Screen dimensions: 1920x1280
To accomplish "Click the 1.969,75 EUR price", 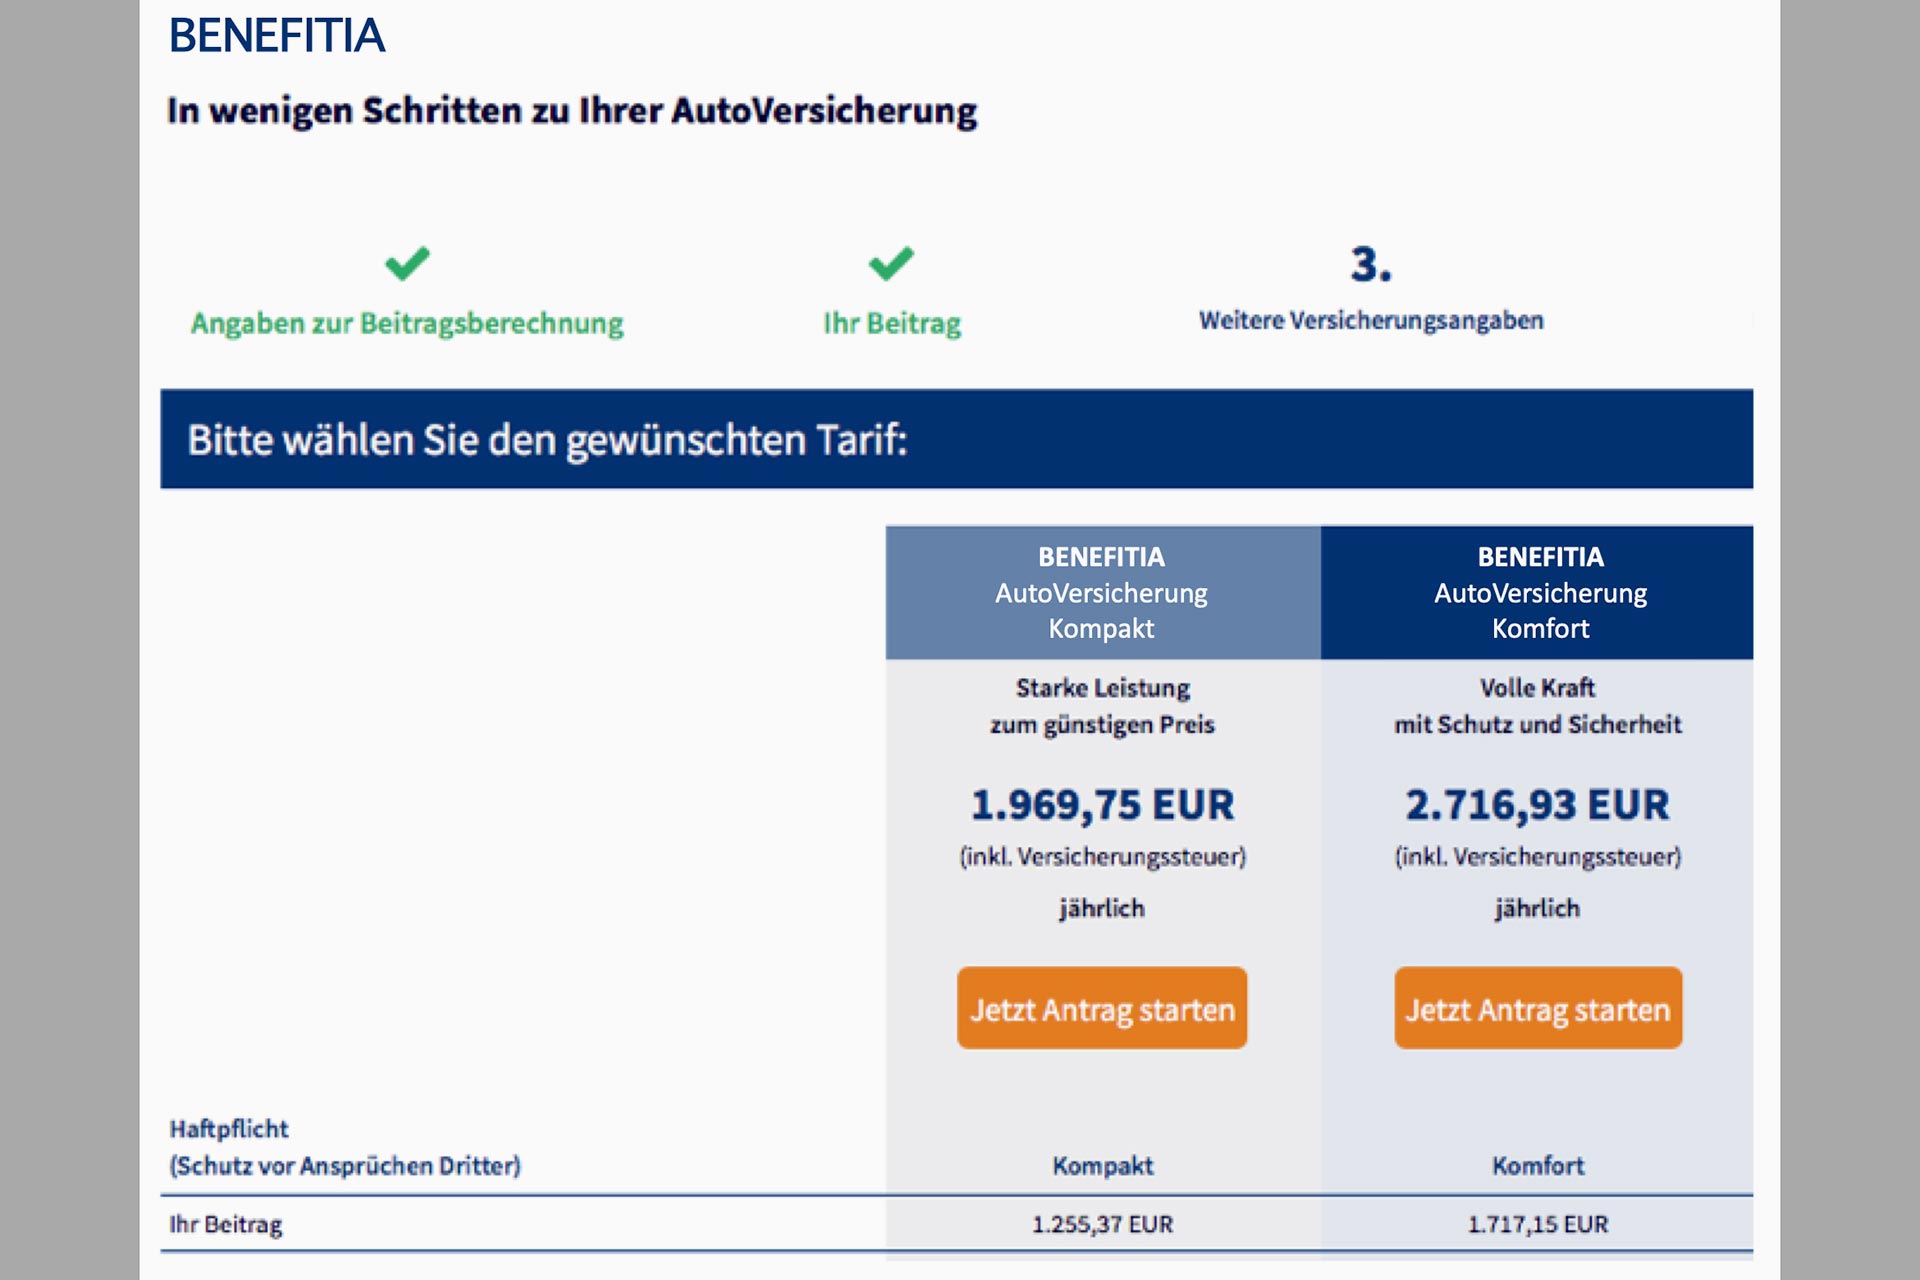I will pos(1102,805).
